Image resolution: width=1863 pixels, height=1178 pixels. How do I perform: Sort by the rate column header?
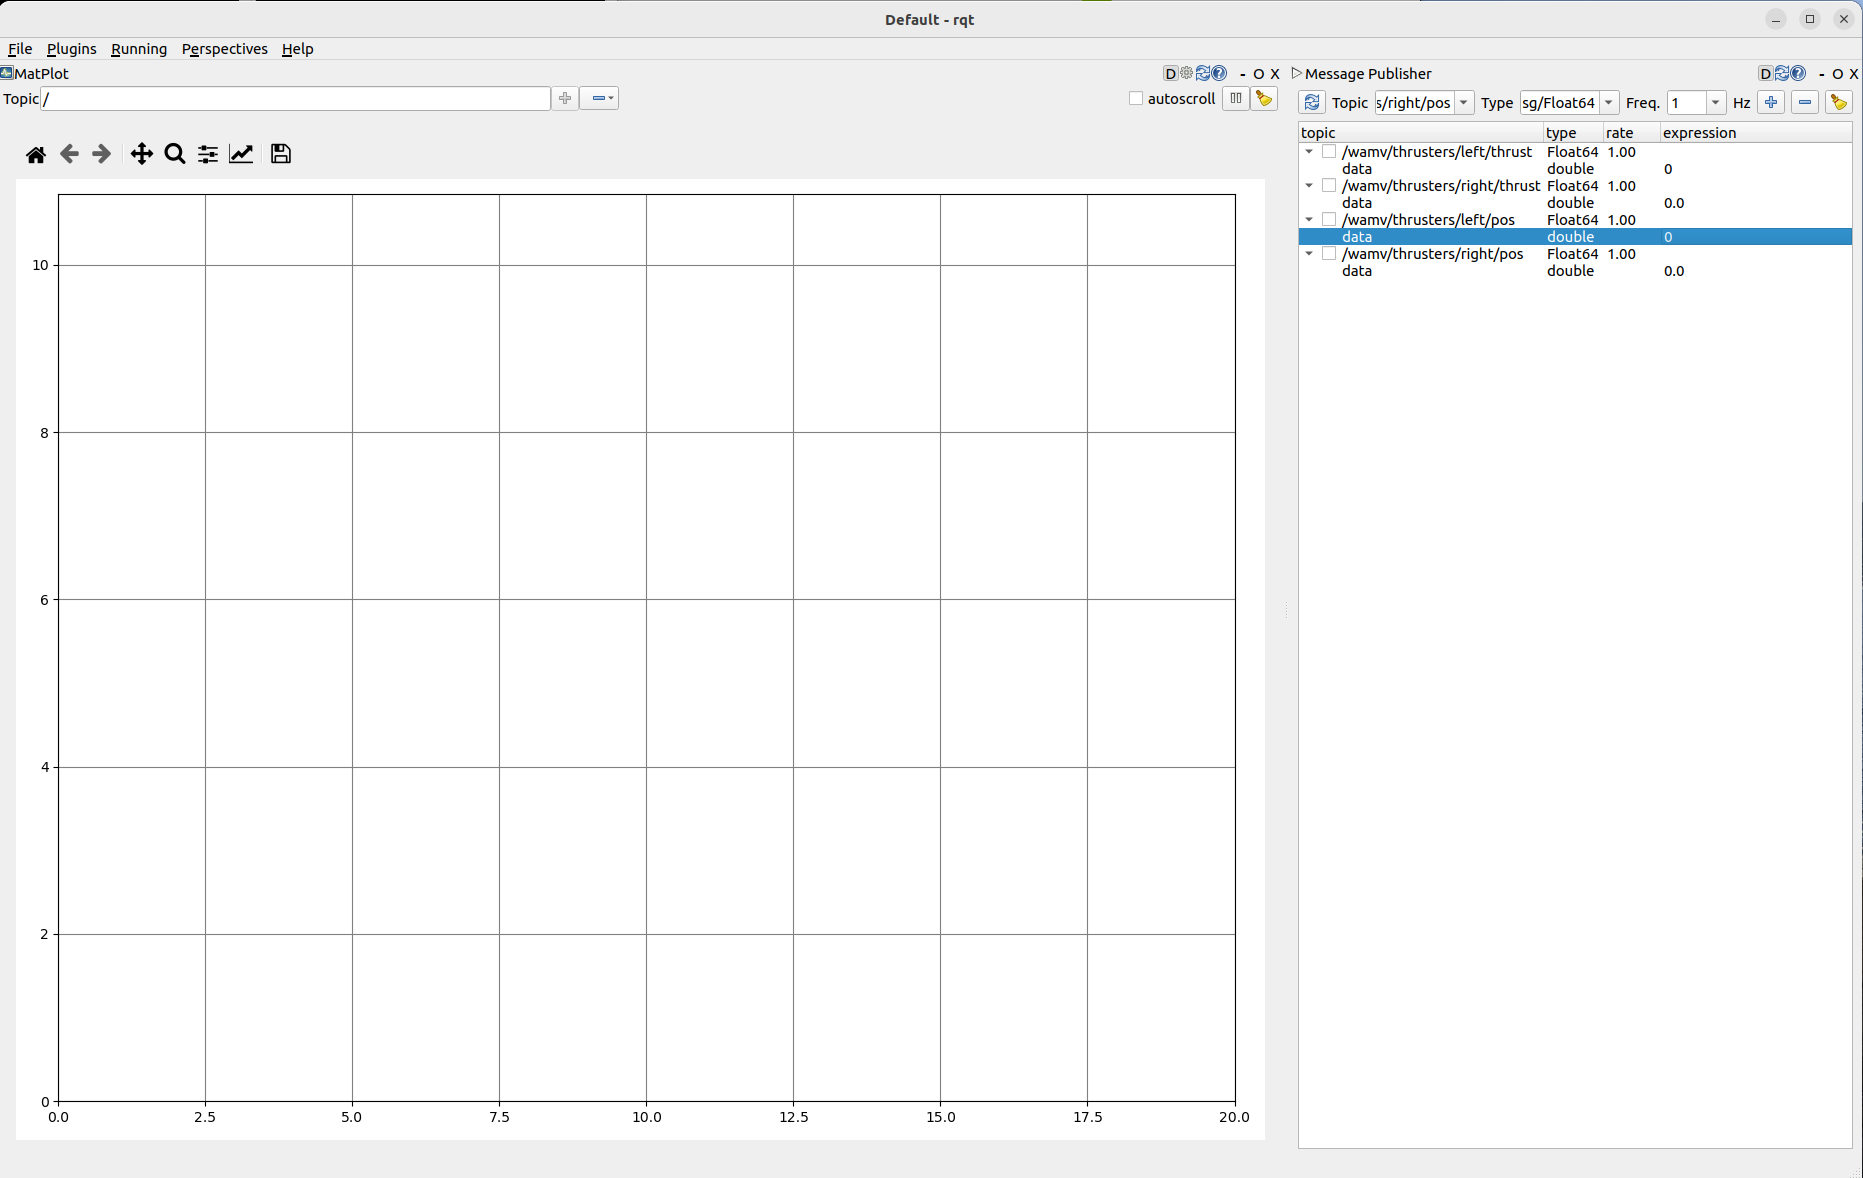tap(1632, 133)
